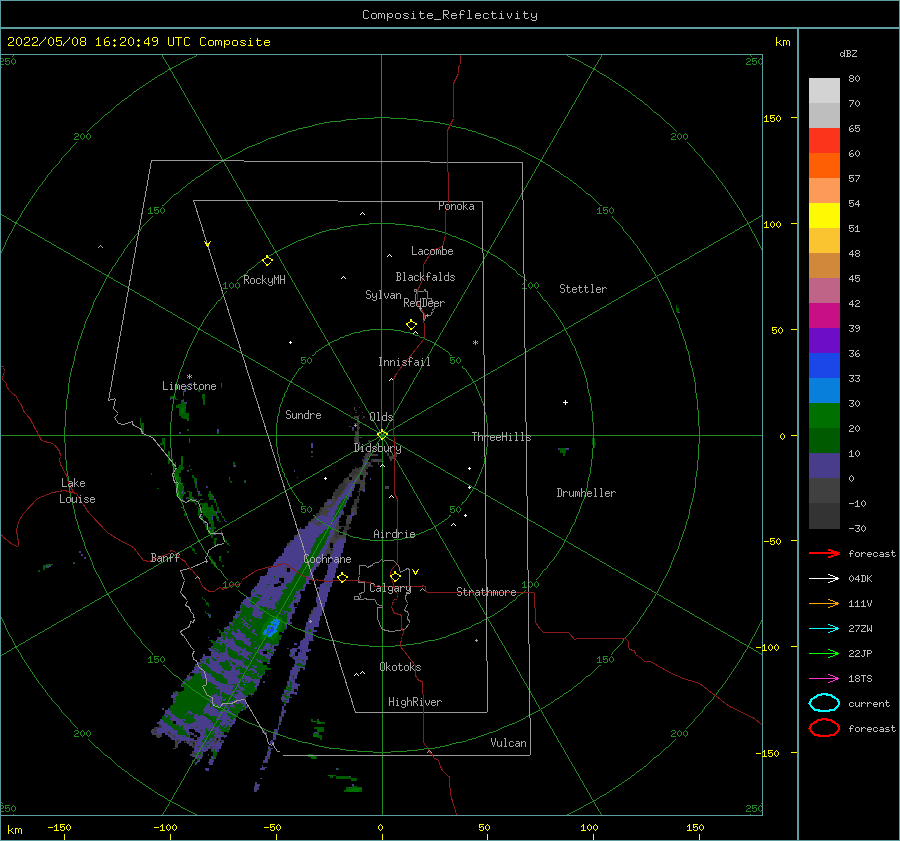Click the Innisfail label
Screen dimensions: 900x841
point(404,362)
